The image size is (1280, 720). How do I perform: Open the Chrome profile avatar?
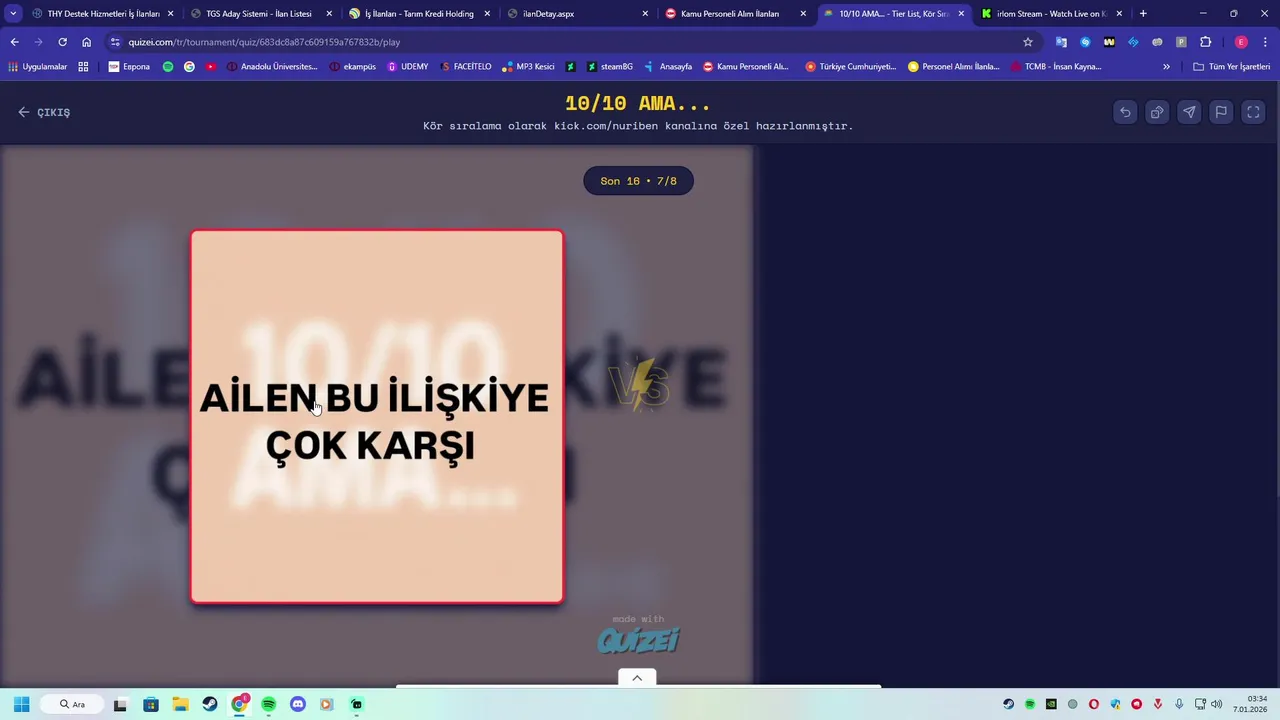pos(1241,42)
